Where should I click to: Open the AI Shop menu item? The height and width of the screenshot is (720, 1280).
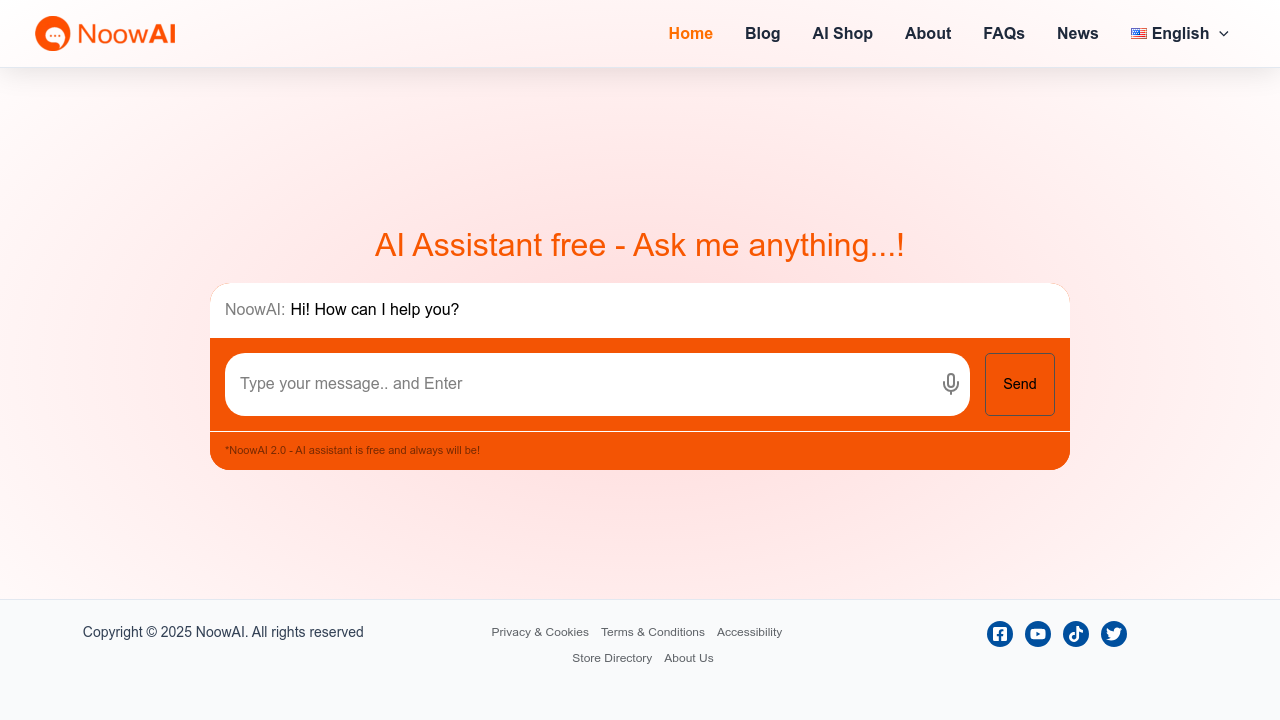pyautogui.click(x=842, y=33)
